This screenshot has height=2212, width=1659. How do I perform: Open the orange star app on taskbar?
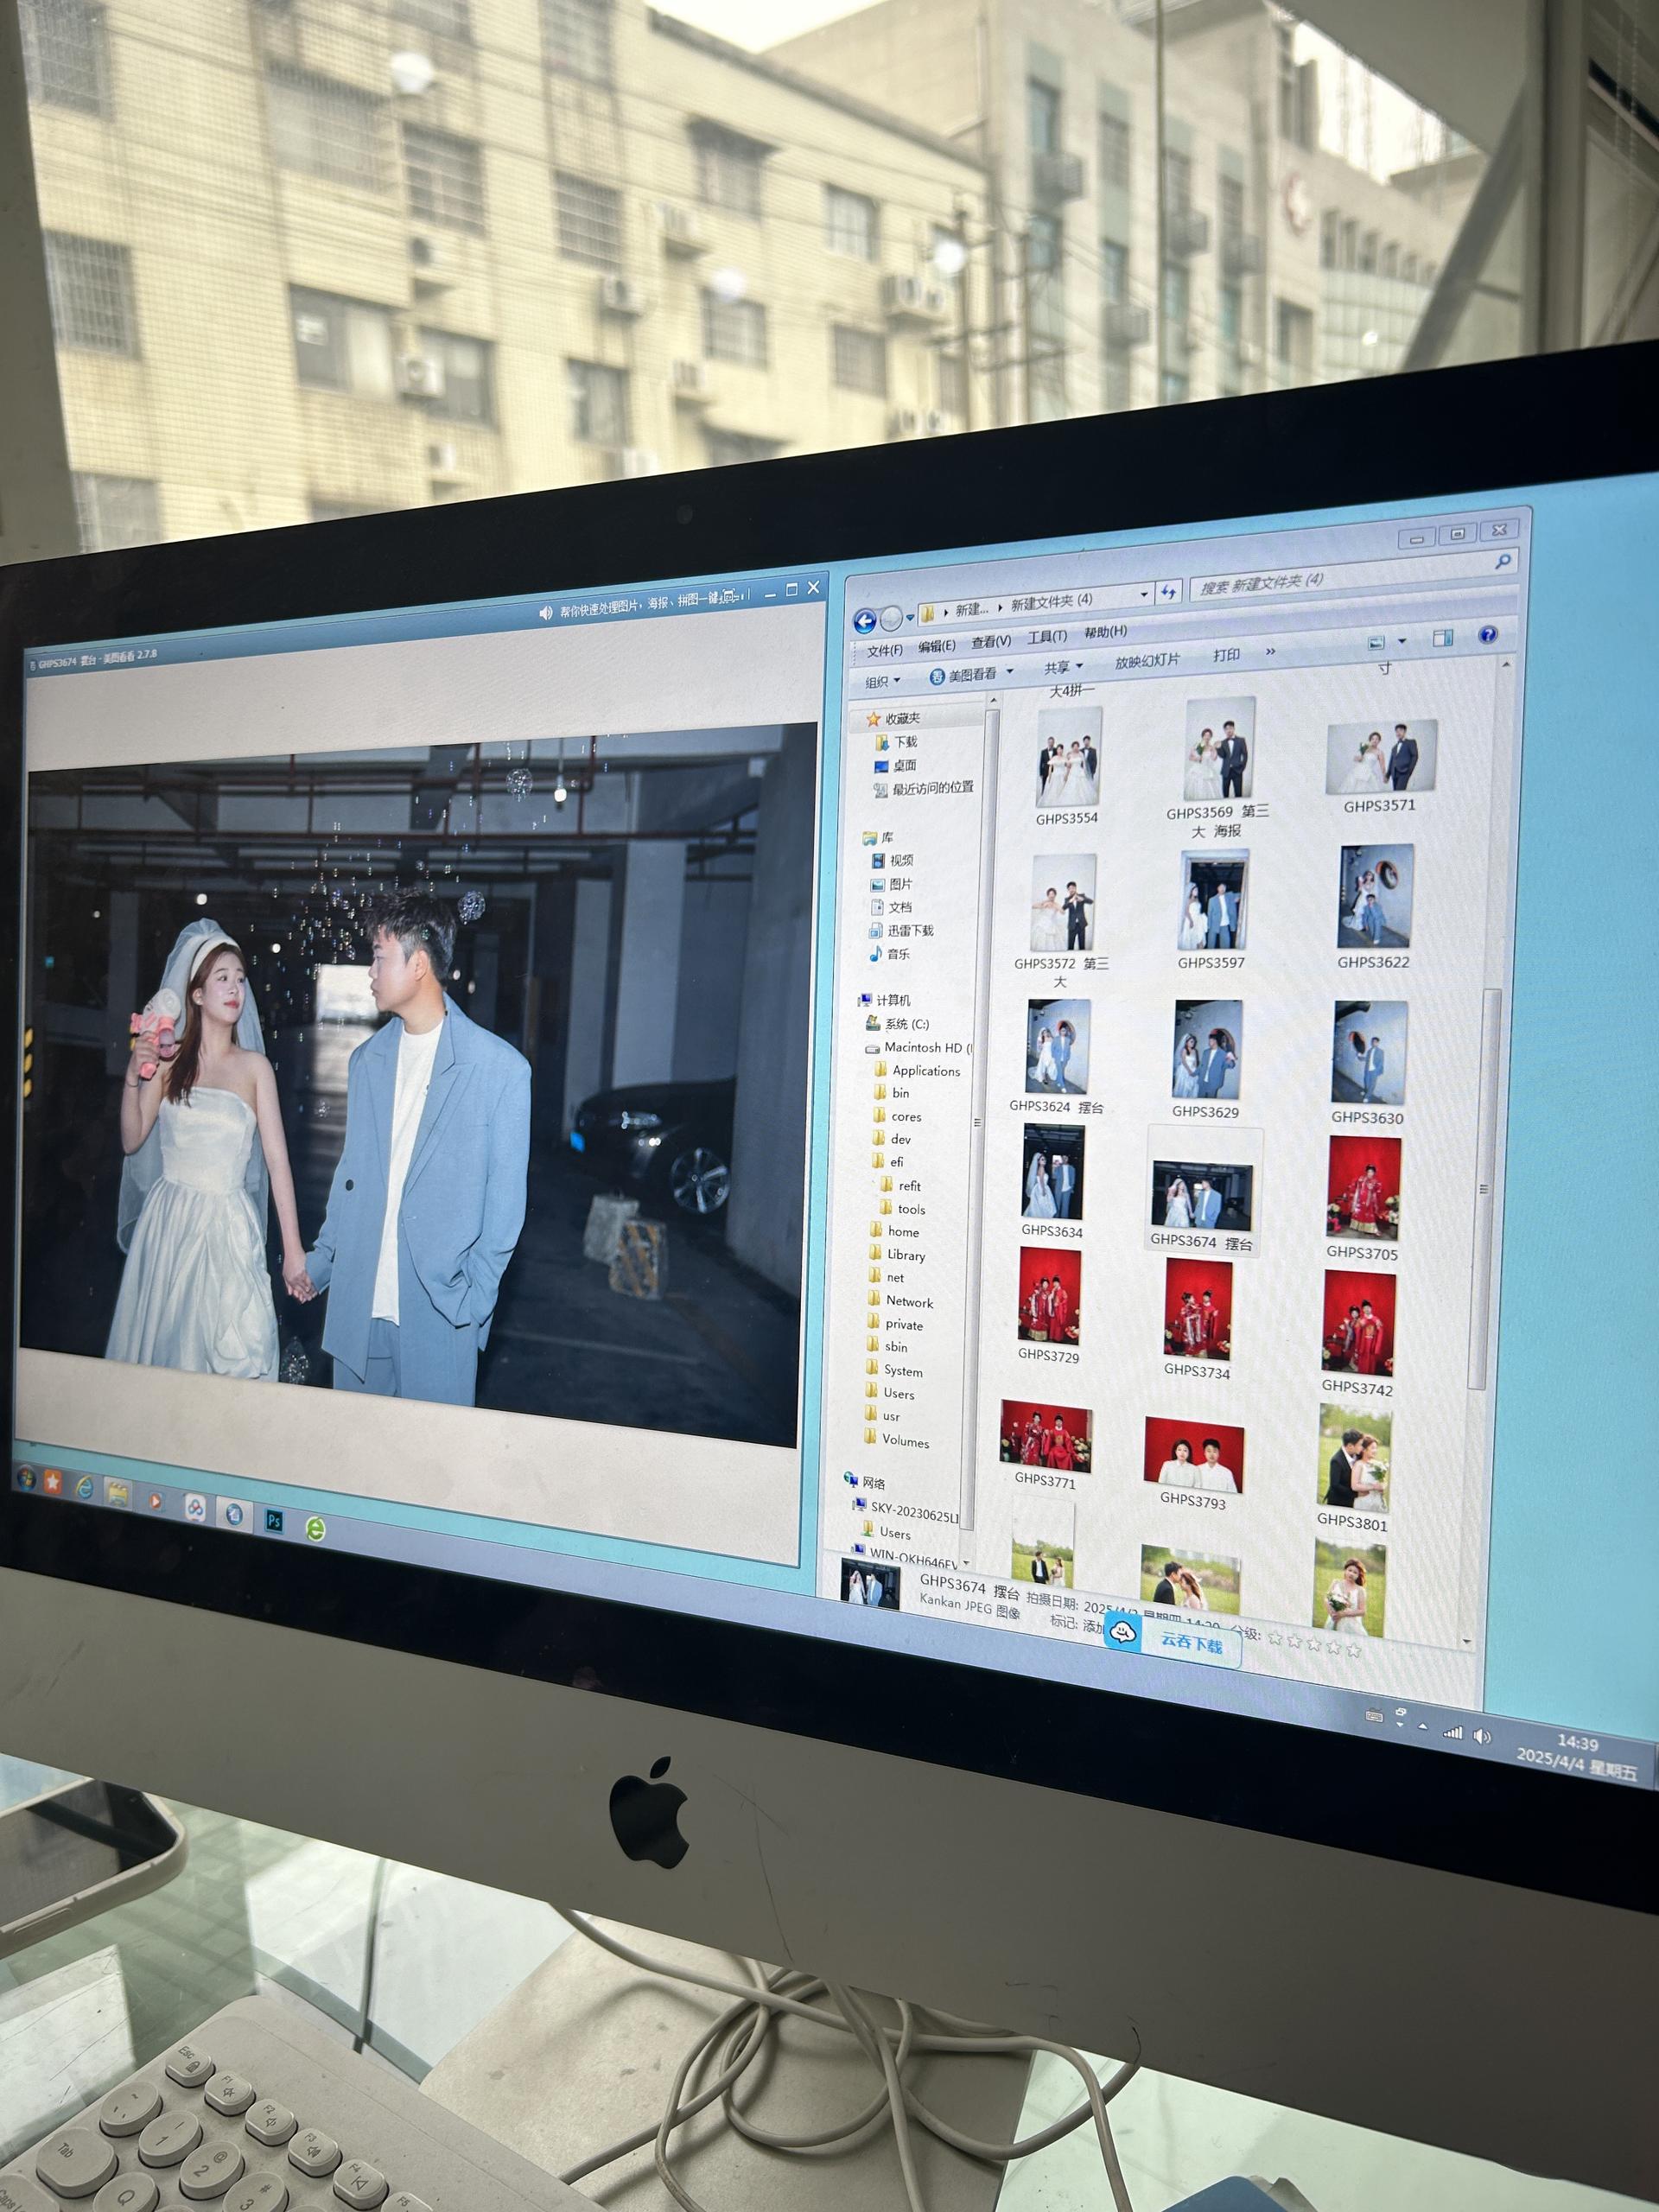point(53,1483)
